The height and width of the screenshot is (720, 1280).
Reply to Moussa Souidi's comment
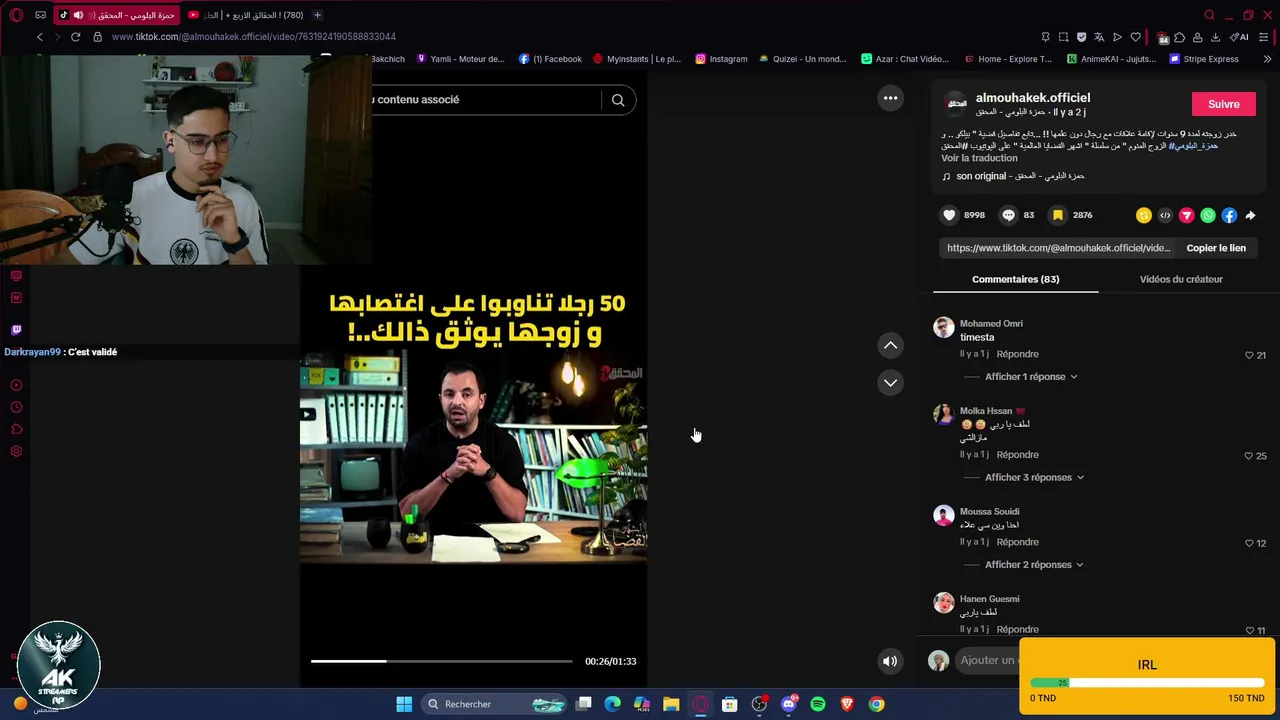(1017, 542)
